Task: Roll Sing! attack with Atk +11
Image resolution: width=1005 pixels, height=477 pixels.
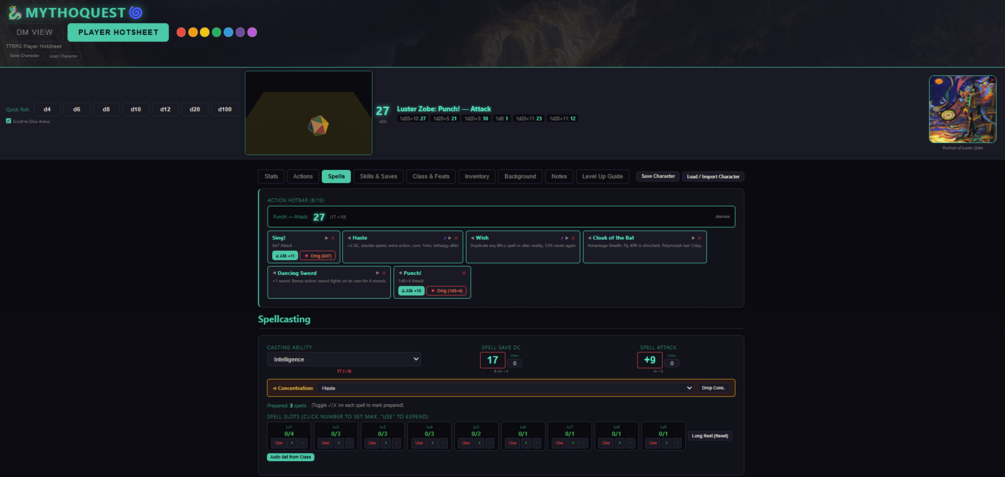Action: (285, 256)
